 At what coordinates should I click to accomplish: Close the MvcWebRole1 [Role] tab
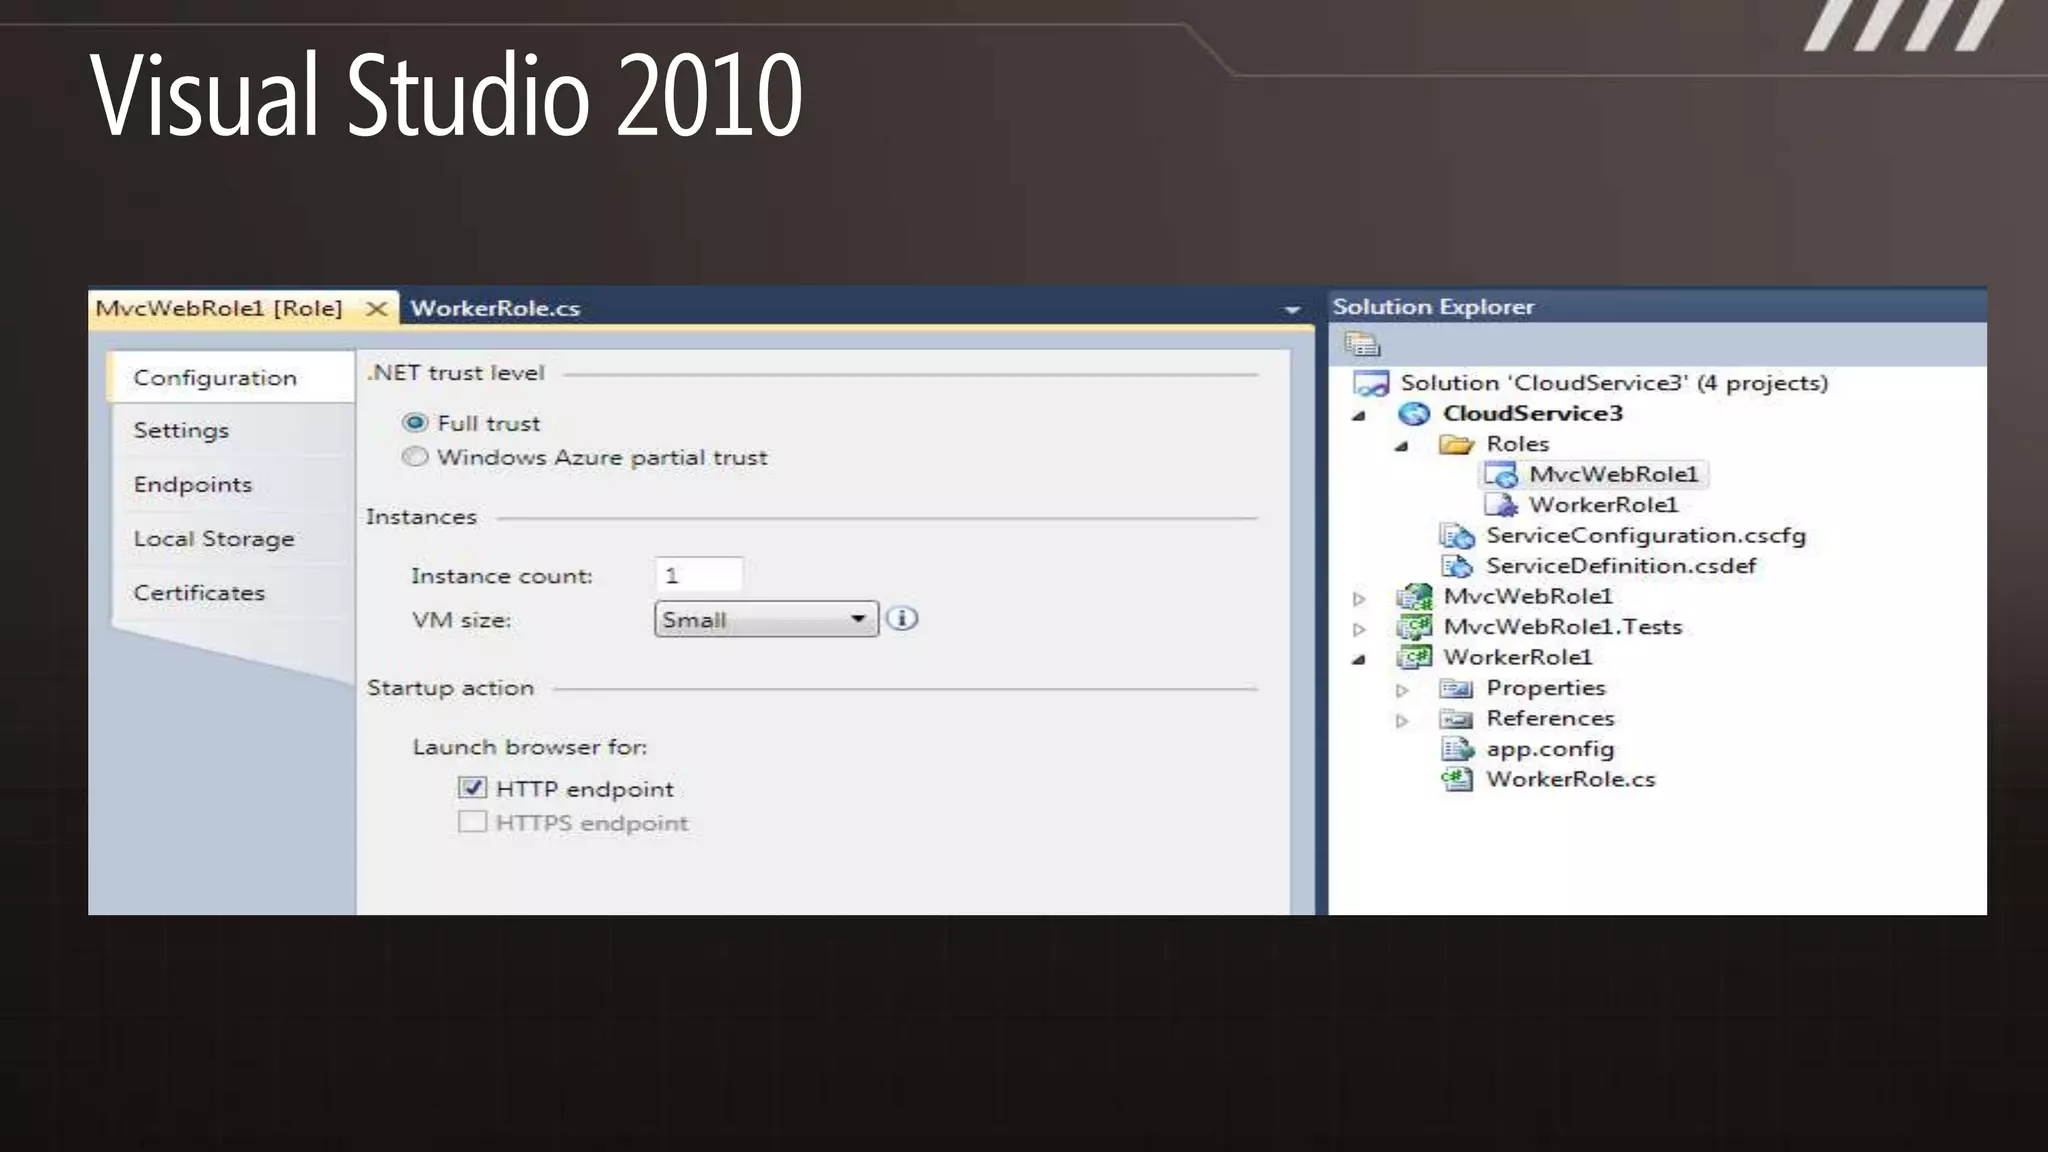click(376, 308)
